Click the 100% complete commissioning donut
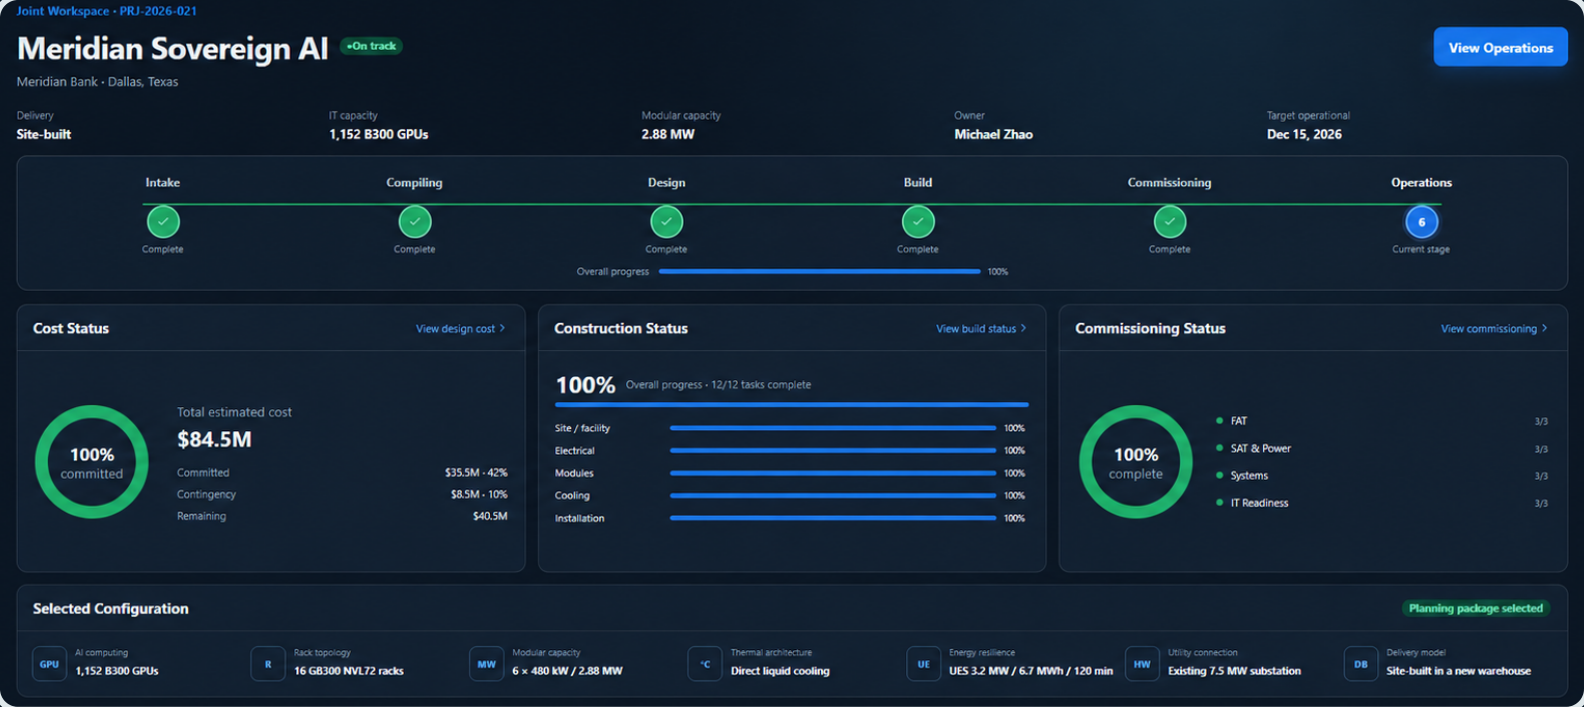Viewport: 1584px width, 707px height. point(1136,462)
